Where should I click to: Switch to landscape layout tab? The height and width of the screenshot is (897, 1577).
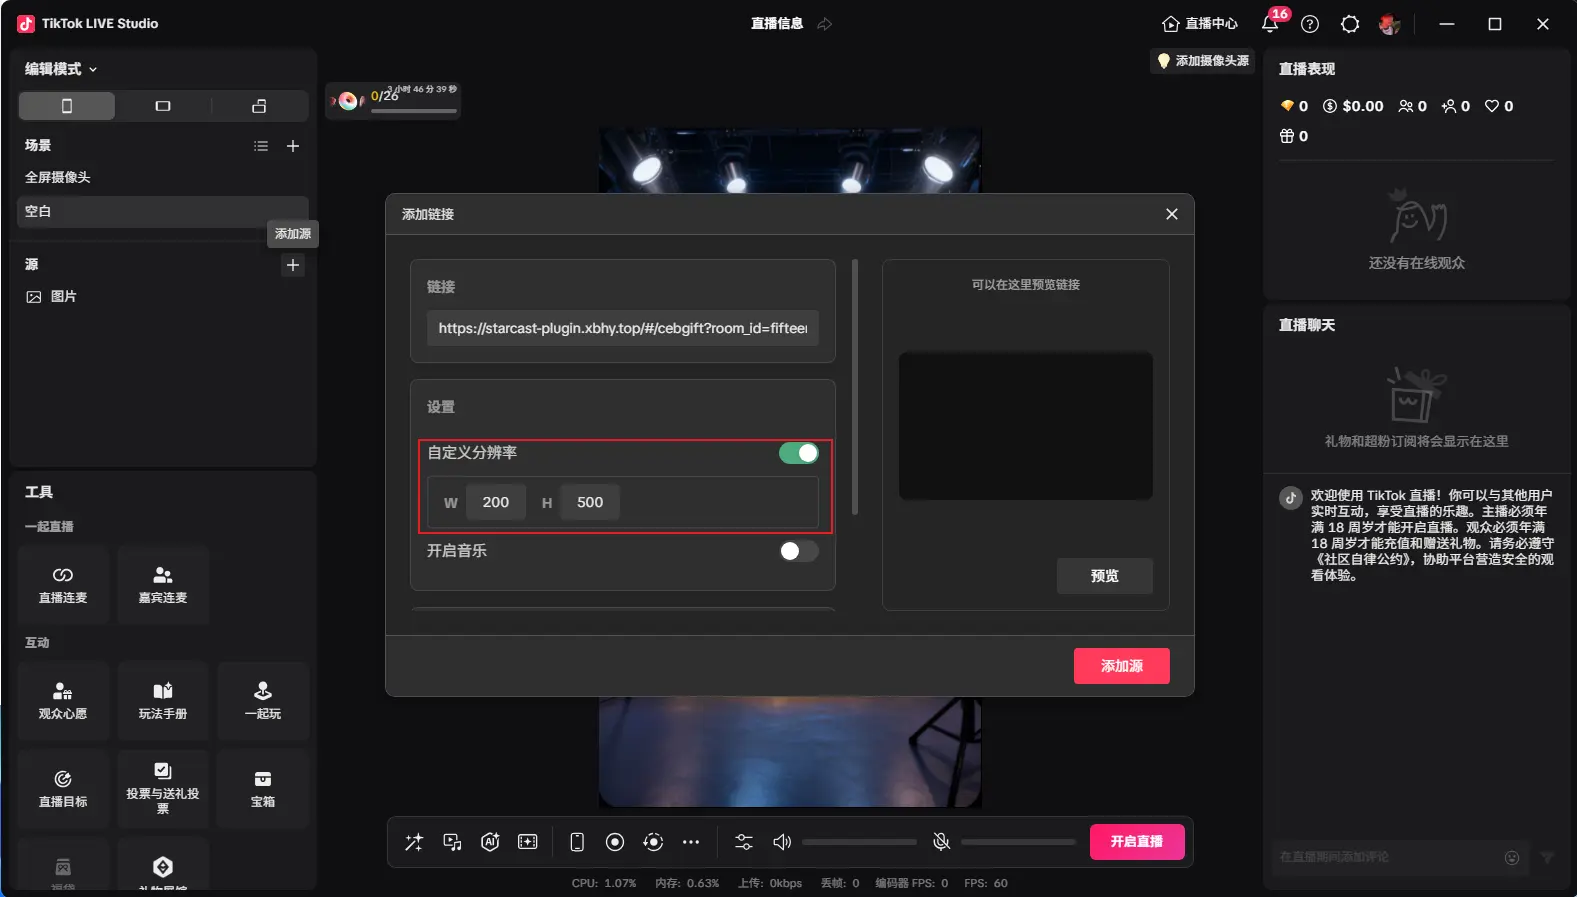coord(163,106)
